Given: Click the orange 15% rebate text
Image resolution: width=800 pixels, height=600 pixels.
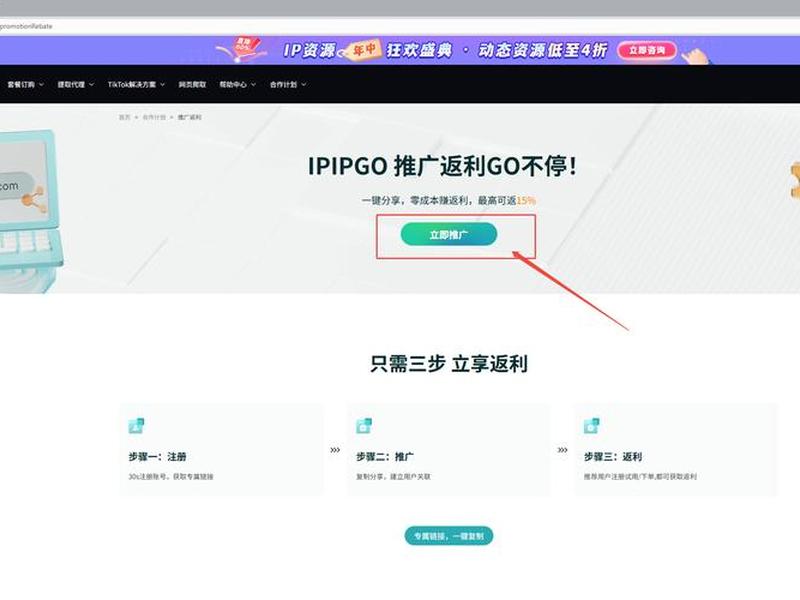Looking at the screenshot, I should [526, 201].
